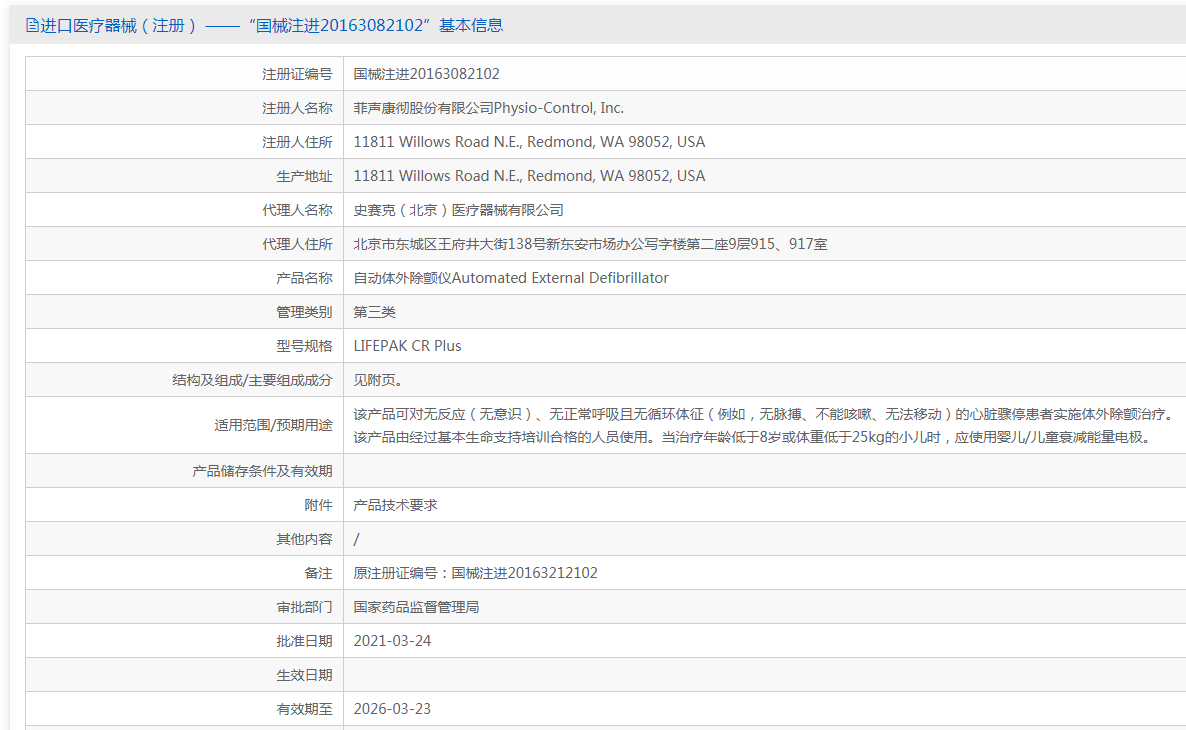Click the document icon in the page header
Viewport: 1186px width, 730px height.
click(x=32, y=26)
